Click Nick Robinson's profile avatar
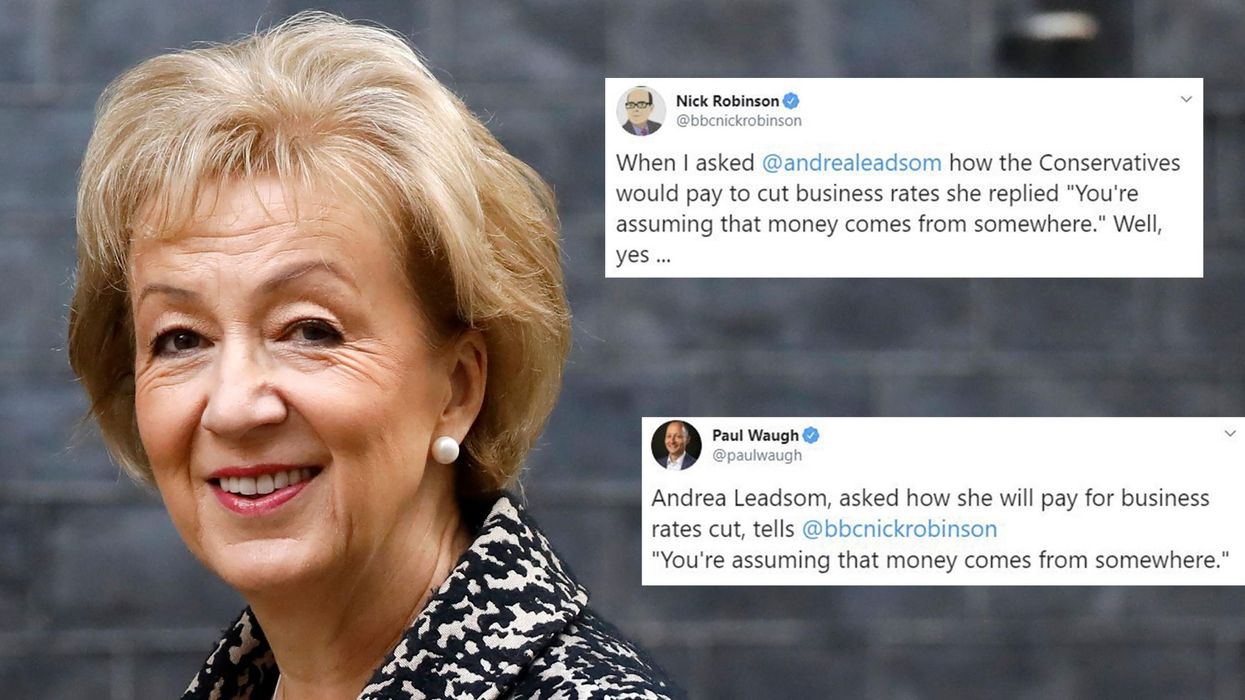Viewport: 1245px width, 700px height. [x=641, y=111]
